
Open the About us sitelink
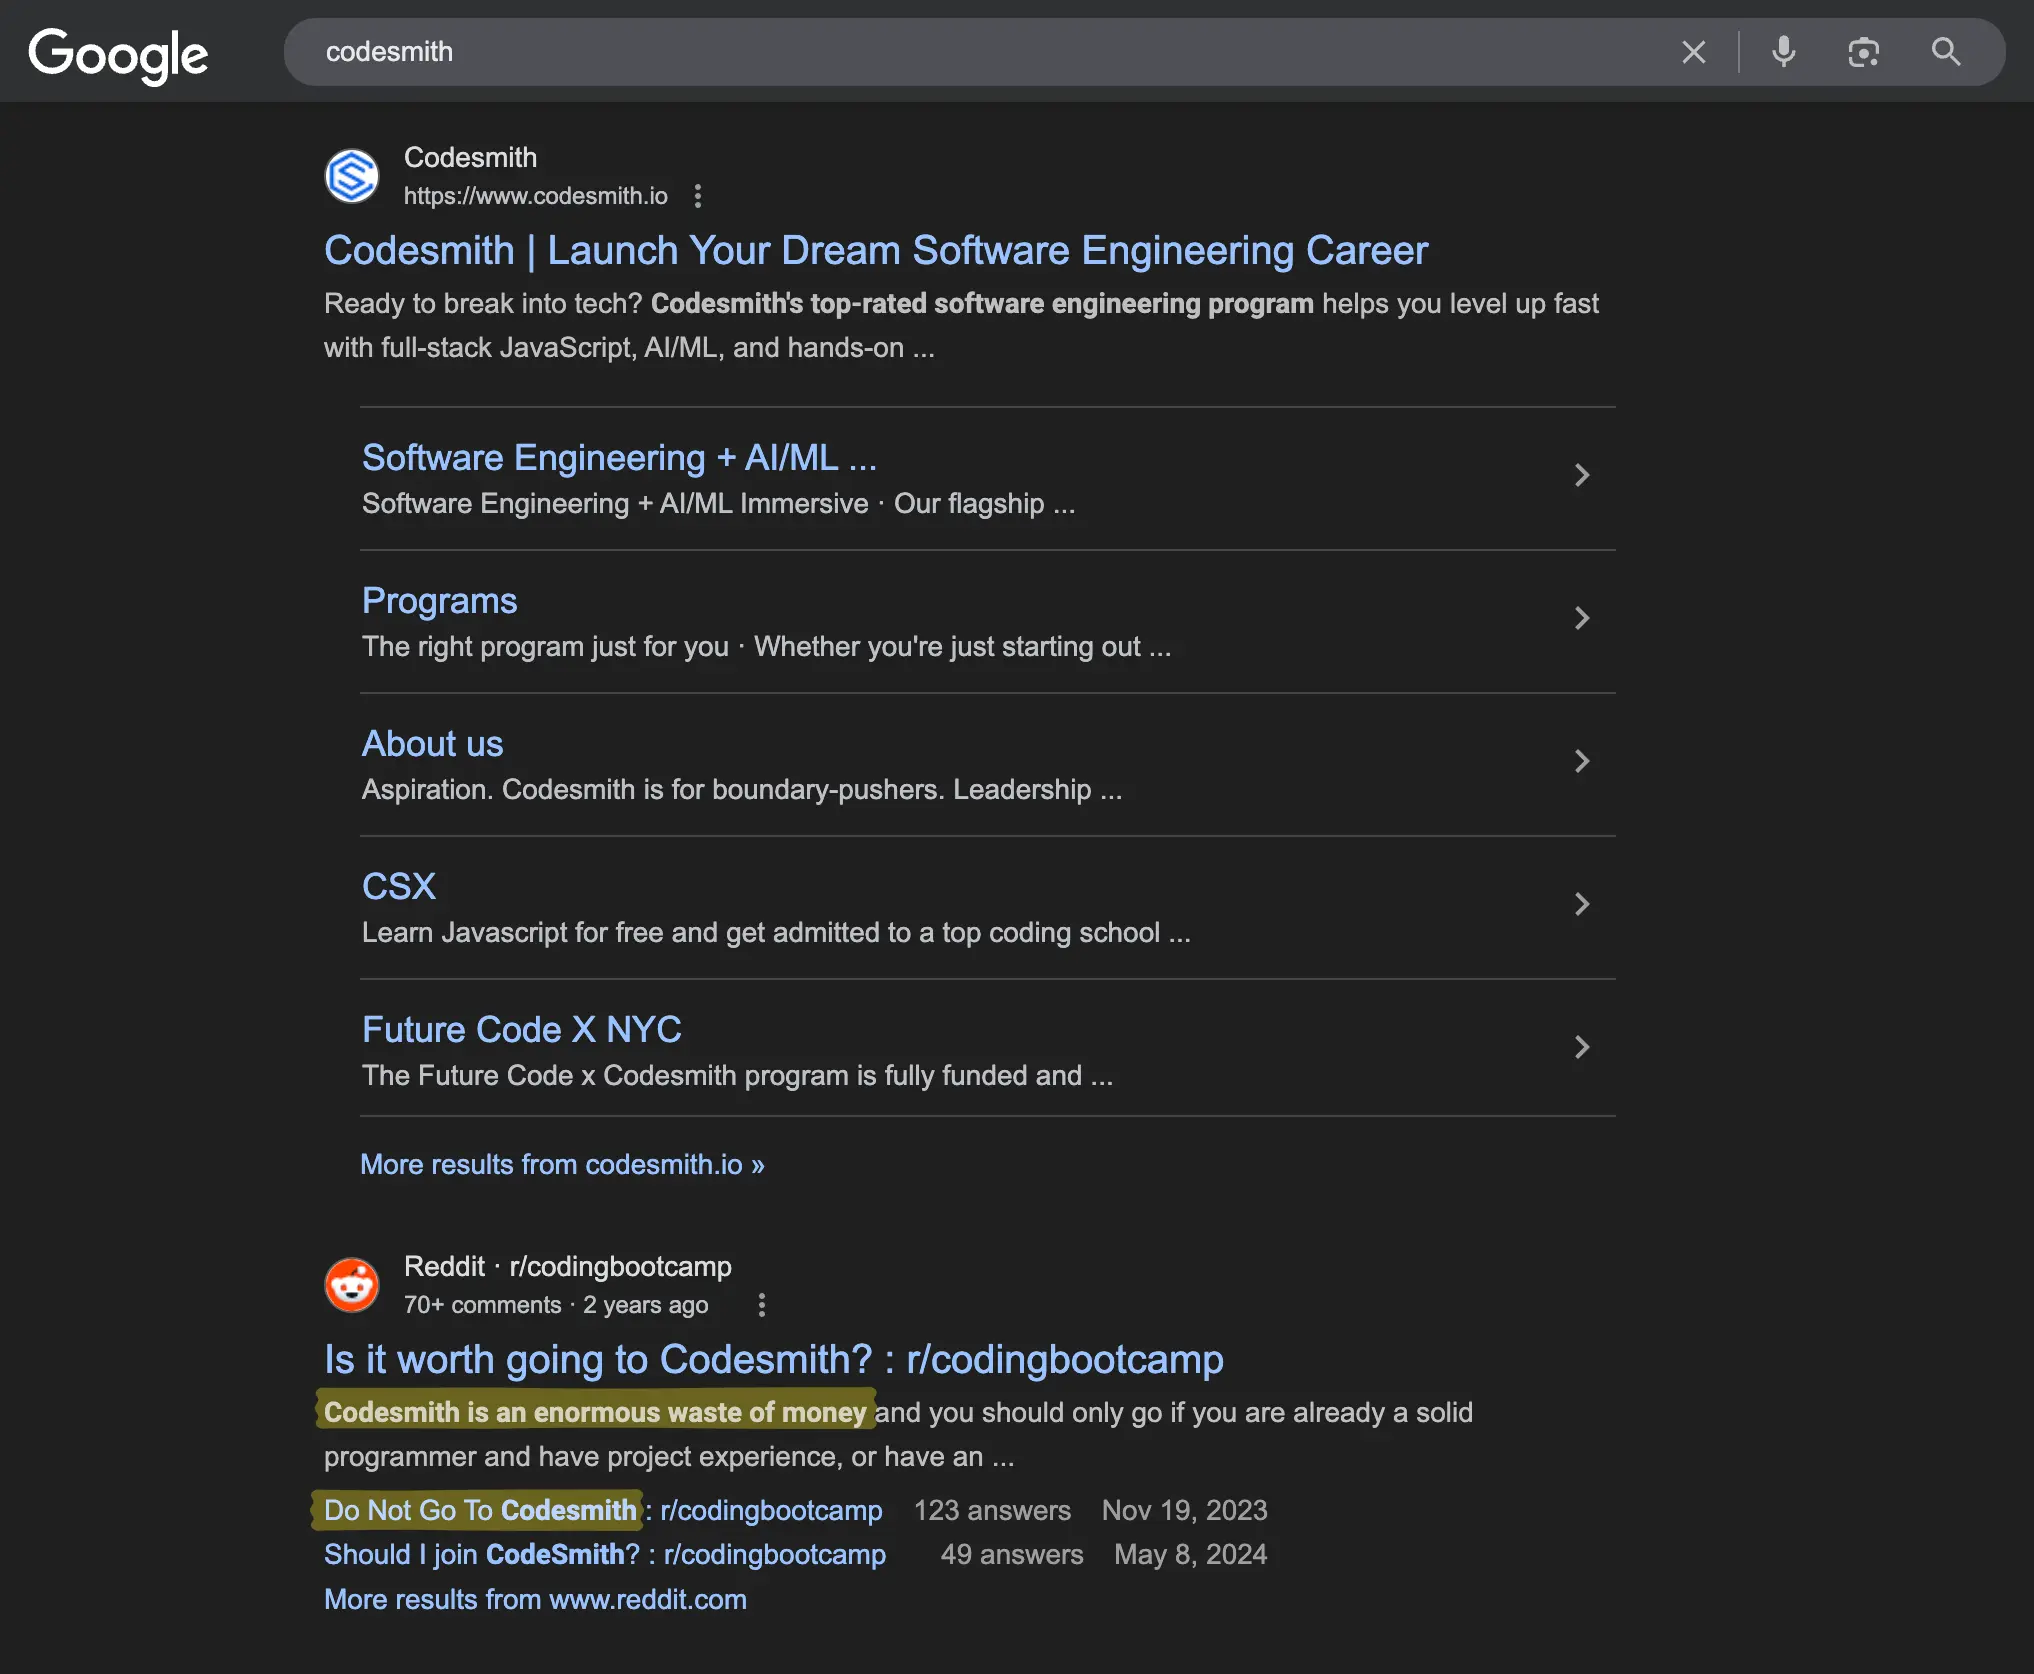coord(432,743)
